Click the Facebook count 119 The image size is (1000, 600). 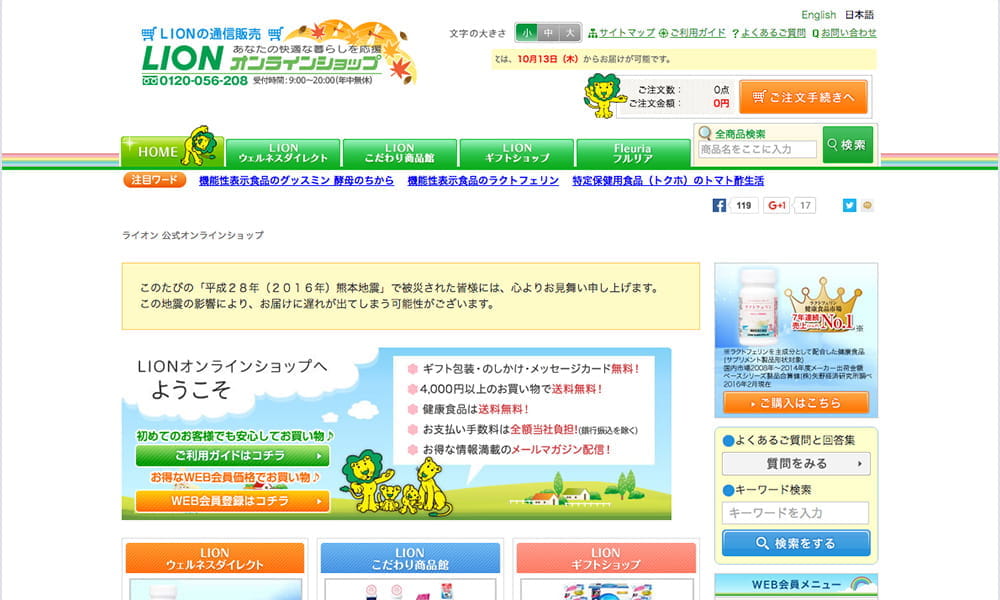pyautogui.click(x=744, y=205)
